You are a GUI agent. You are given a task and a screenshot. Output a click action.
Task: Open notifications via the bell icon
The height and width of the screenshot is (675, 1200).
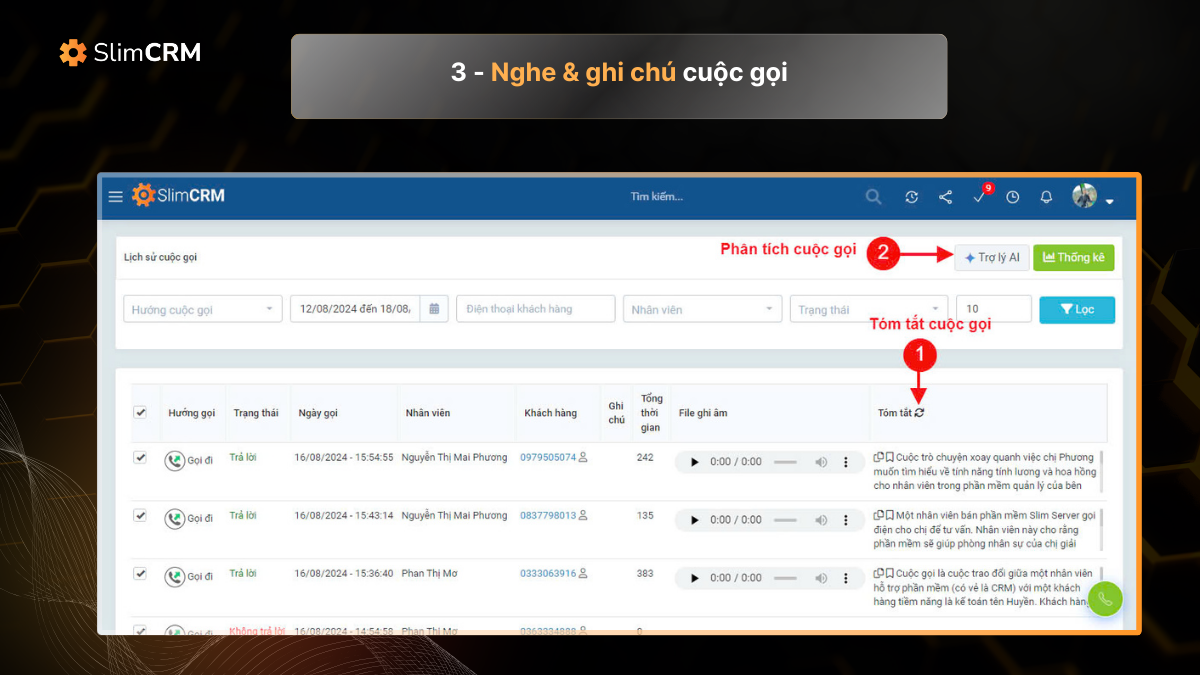(x=1045, y=197)
